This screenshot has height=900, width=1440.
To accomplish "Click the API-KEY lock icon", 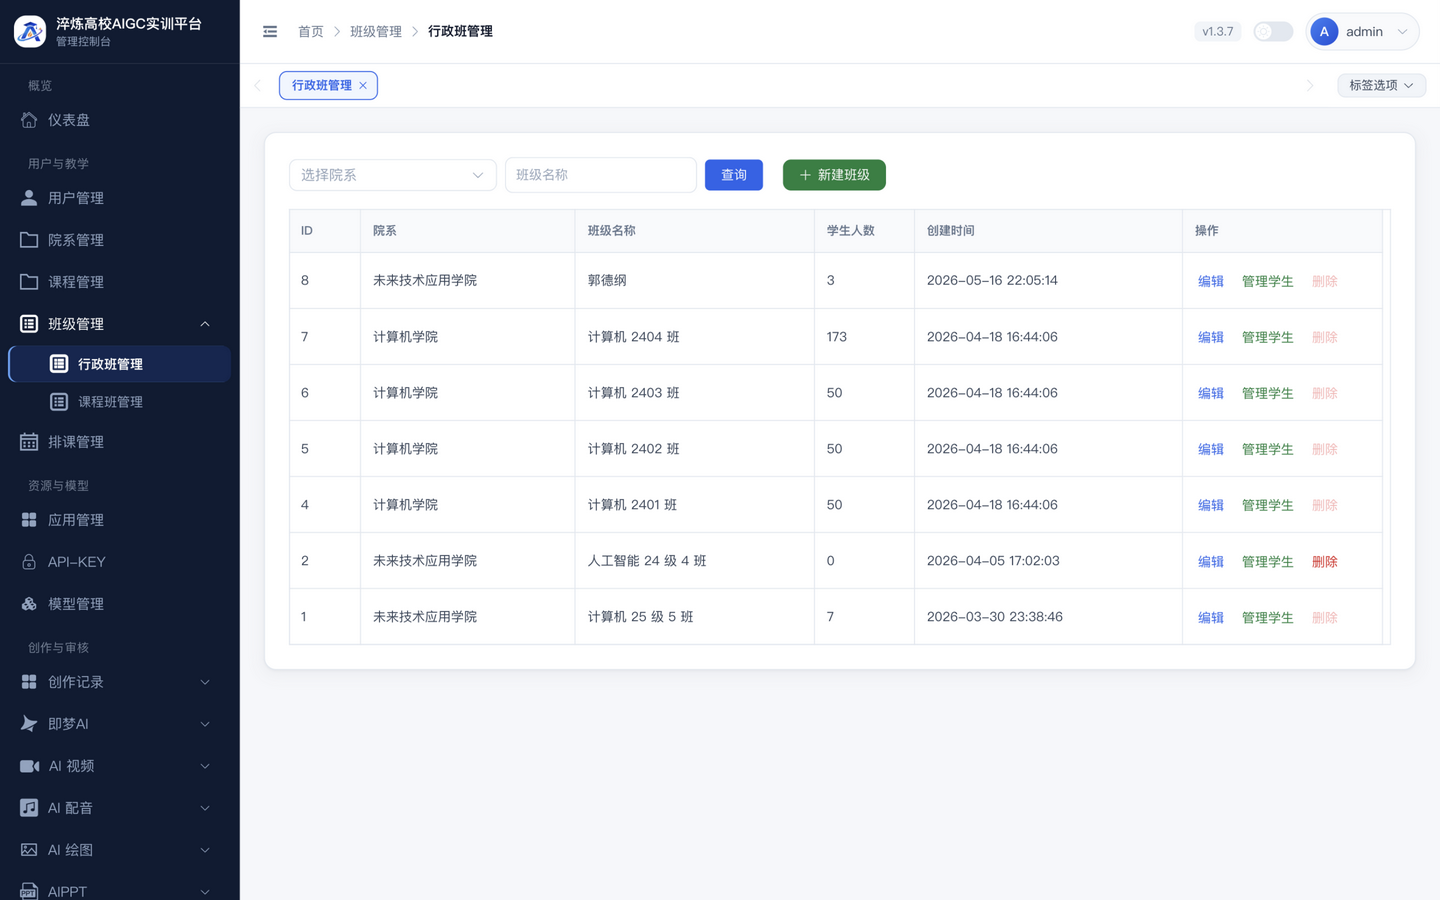I will point(29,562).
